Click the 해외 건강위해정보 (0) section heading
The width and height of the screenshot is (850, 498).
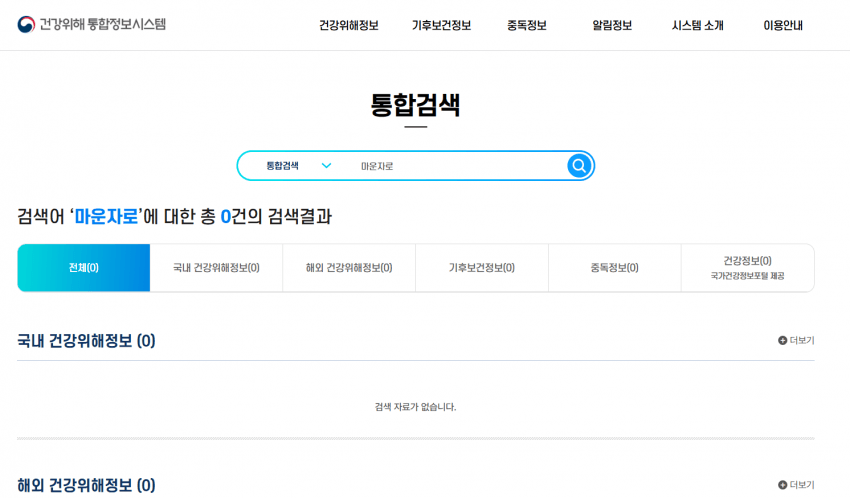coord(86,485)
